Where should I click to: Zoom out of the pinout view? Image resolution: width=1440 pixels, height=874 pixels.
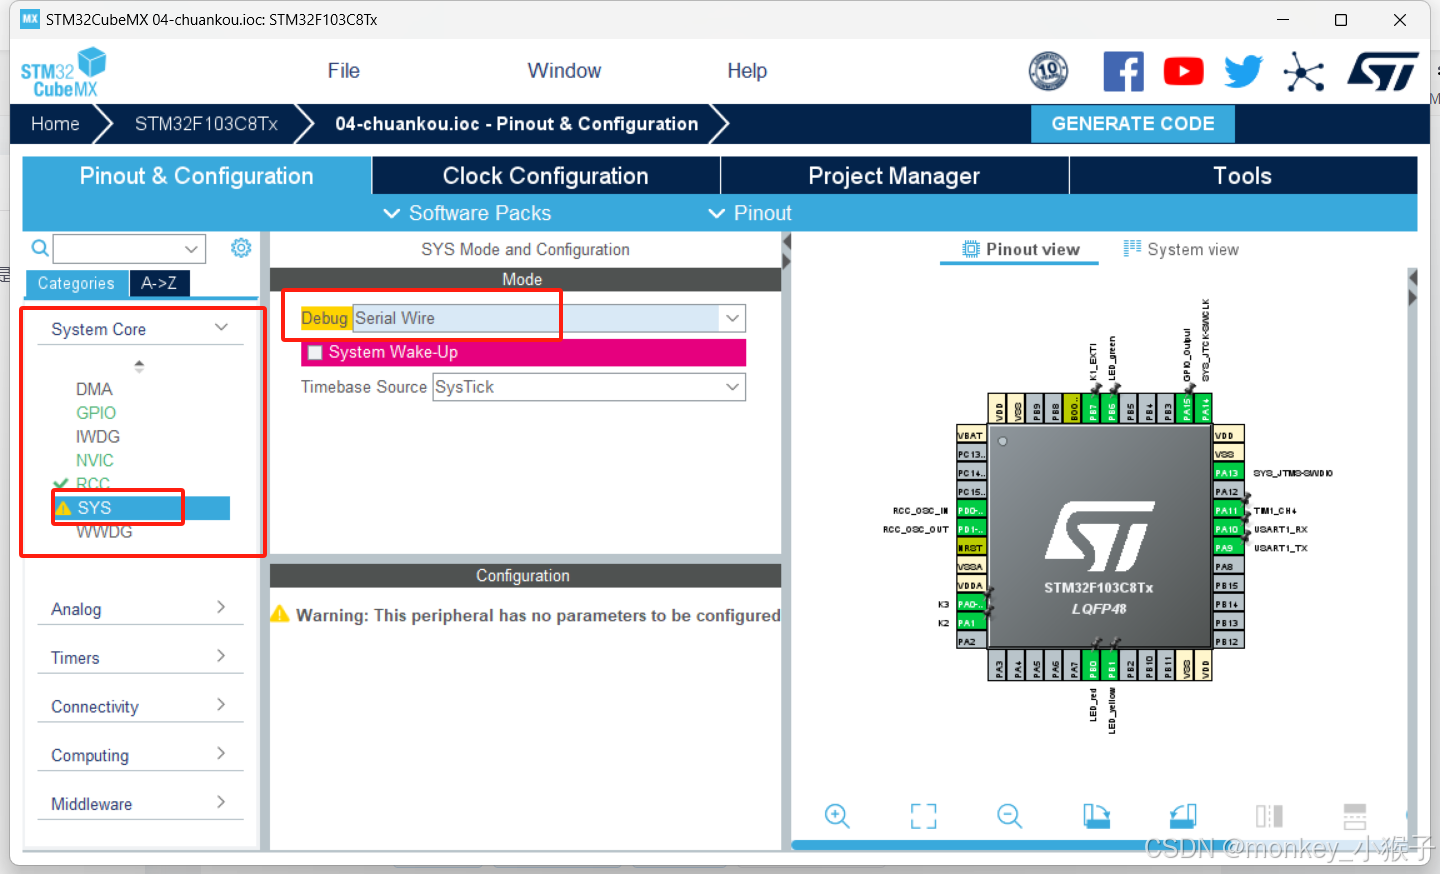pyautogui.click(x=1009, y=816)
